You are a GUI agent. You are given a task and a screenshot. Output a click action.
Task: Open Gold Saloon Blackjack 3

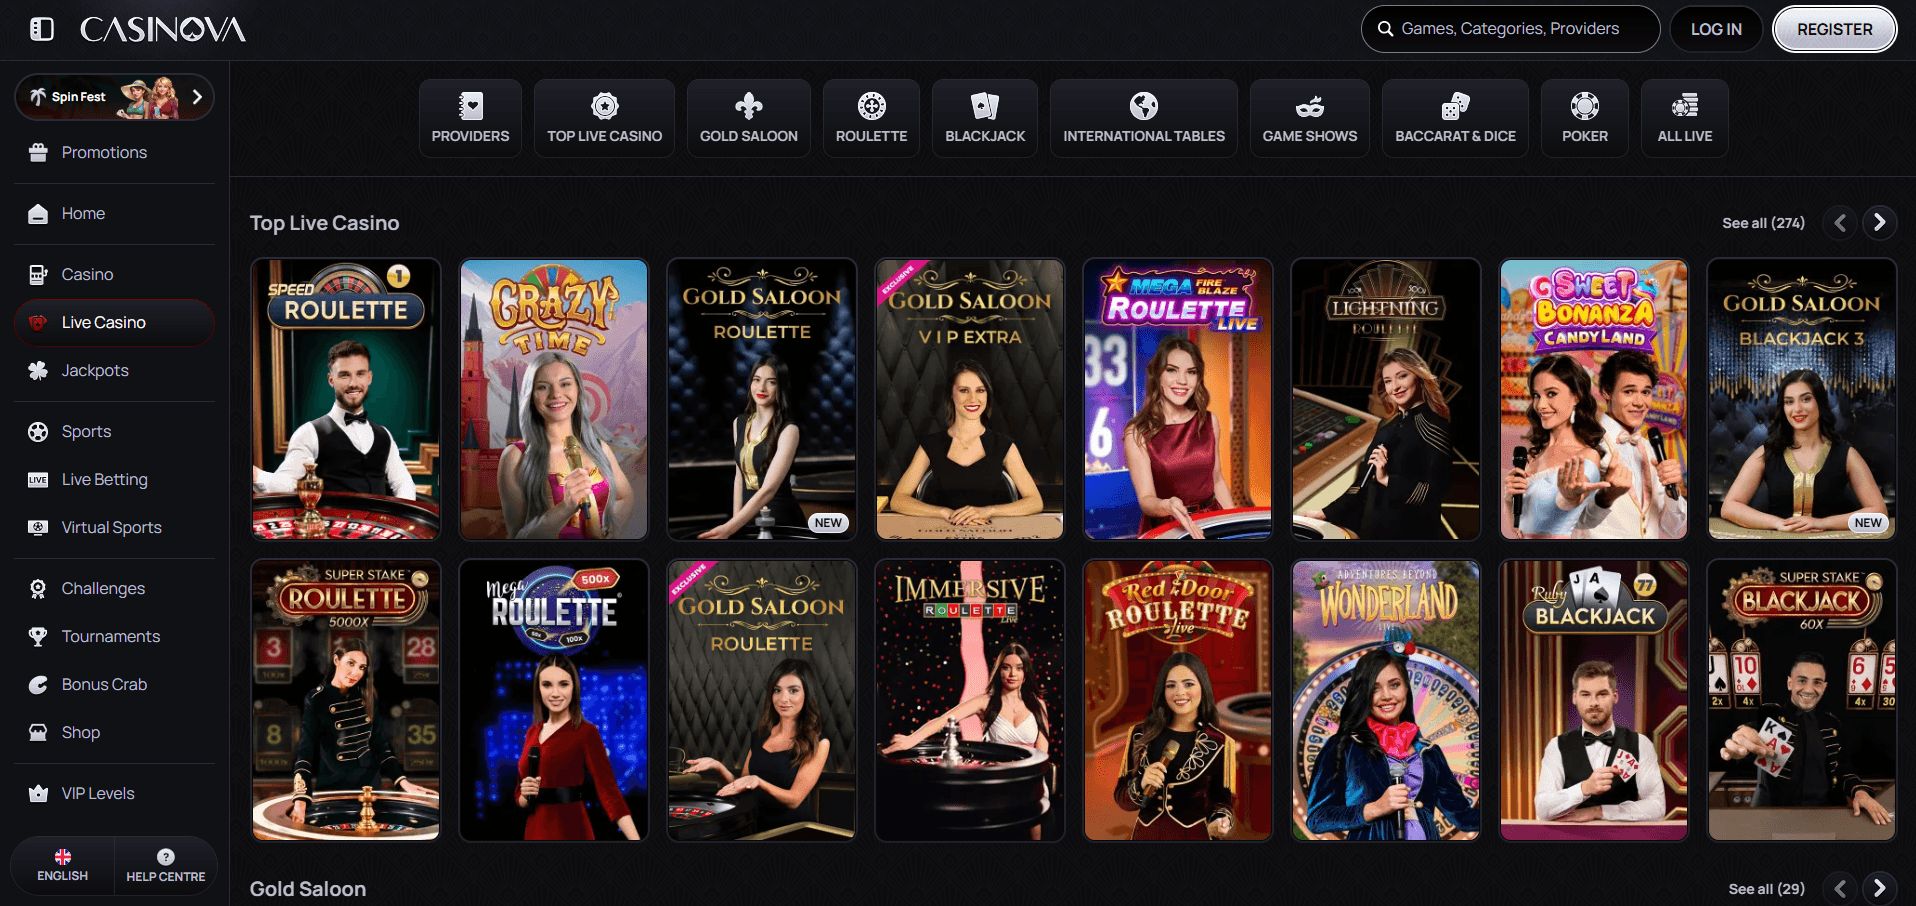click(x=1802, y=399)
